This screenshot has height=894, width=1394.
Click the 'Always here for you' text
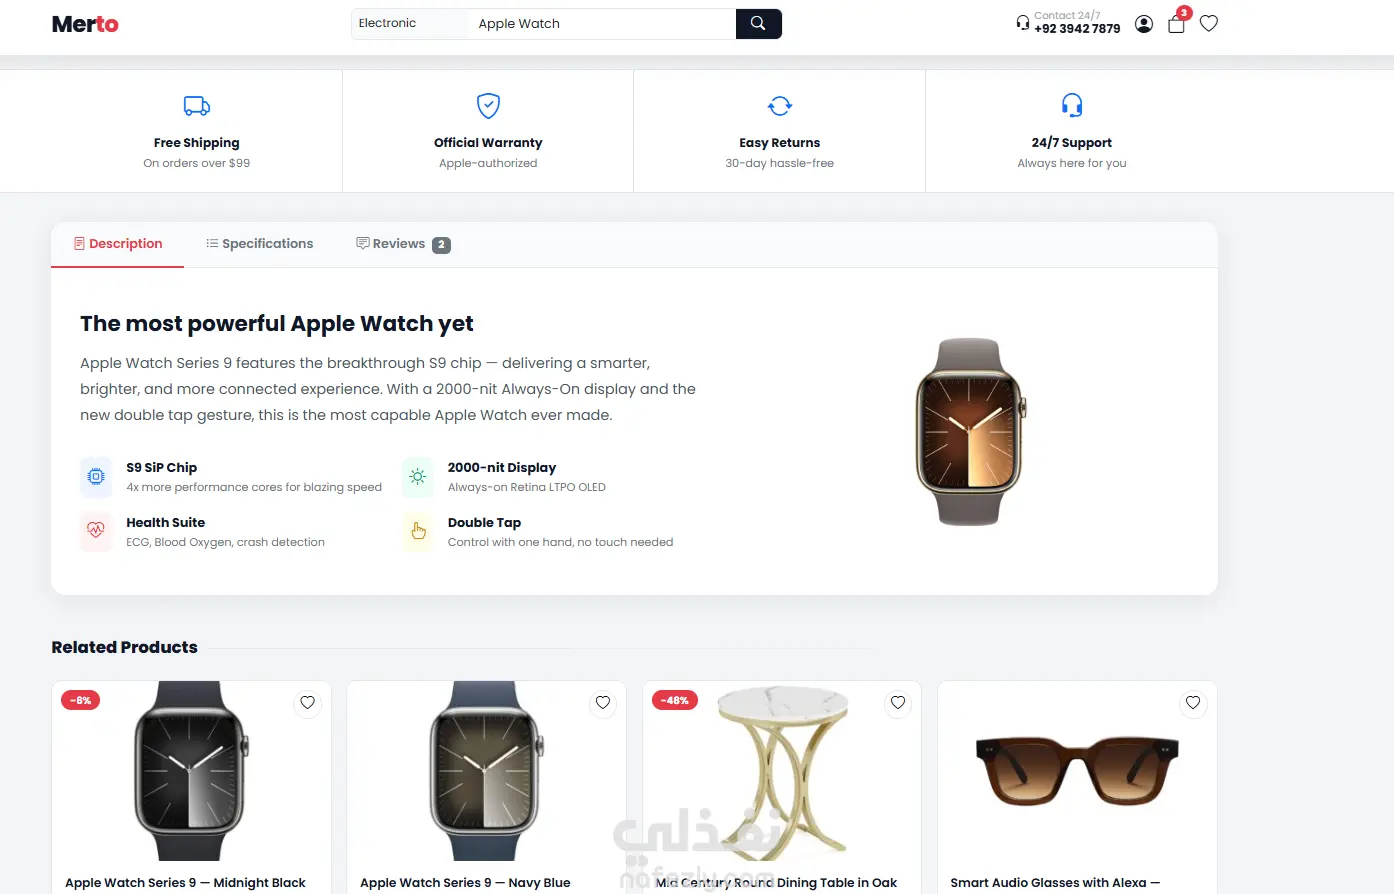[1072, 163]
